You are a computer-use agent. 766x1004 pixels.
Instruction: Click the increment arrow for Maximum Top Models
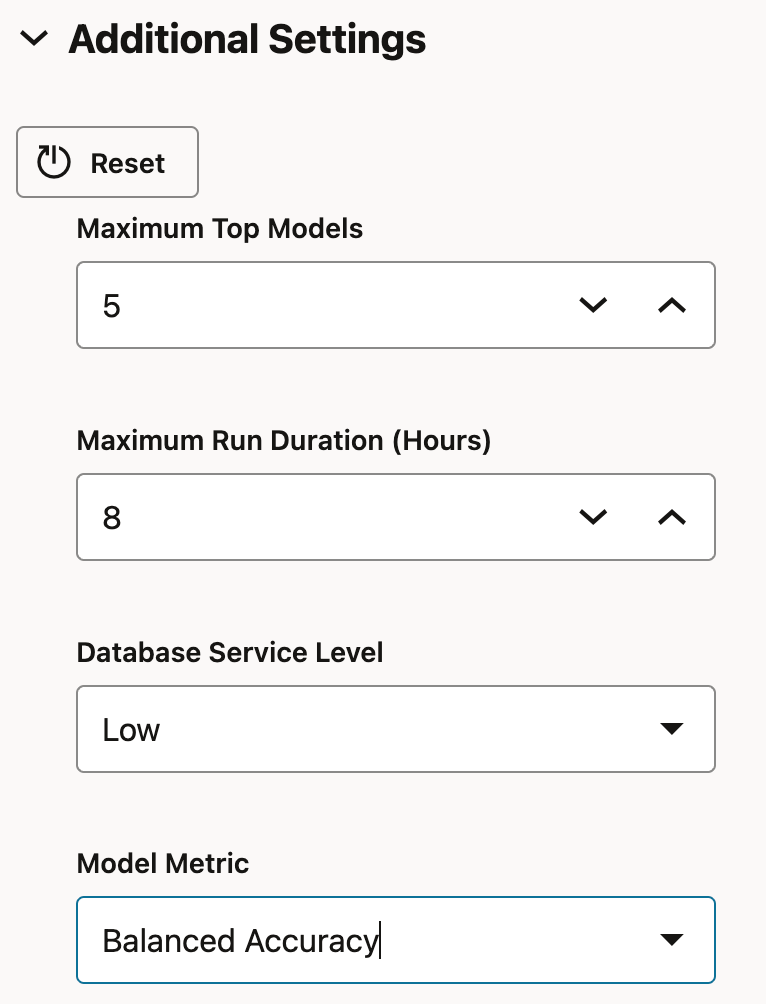click(672, 305)
